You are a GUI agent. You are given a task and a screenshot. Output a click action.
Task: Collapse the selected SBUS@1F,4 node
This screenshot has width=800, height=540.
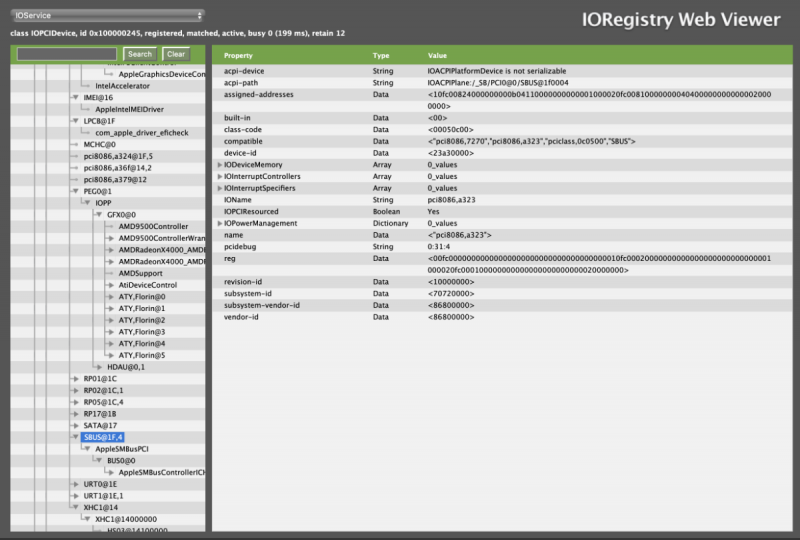pyautogui.click(x=76, y=437)
